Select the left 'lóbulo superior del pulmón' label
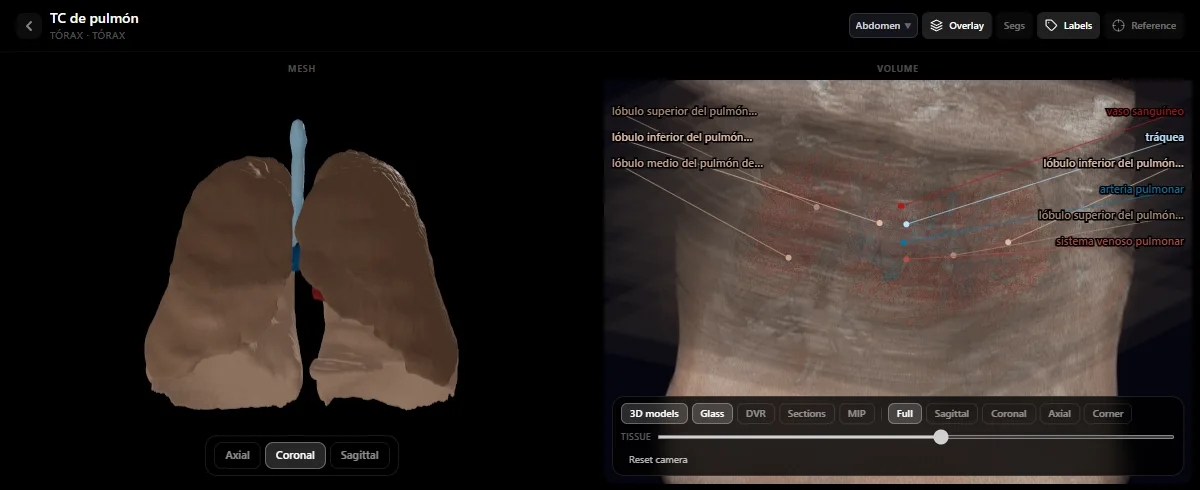The image size is (1200, 490). (684, 111)
